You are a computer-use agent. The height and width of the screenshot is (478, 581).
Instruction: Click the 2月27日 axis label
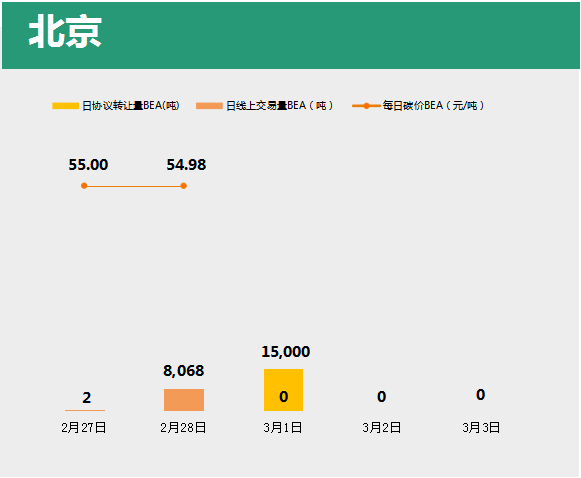84,428
